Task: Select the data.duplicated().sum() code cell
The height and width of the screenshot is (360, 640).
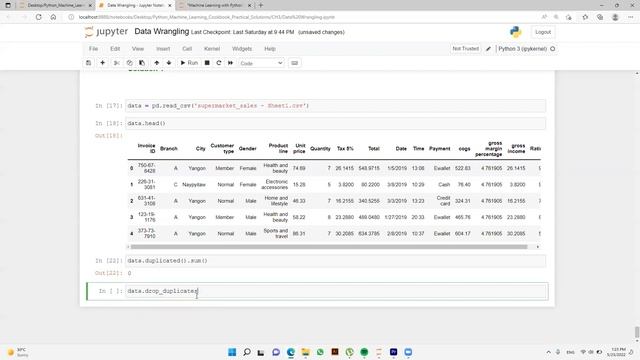Action: click(x=335, y=261)
